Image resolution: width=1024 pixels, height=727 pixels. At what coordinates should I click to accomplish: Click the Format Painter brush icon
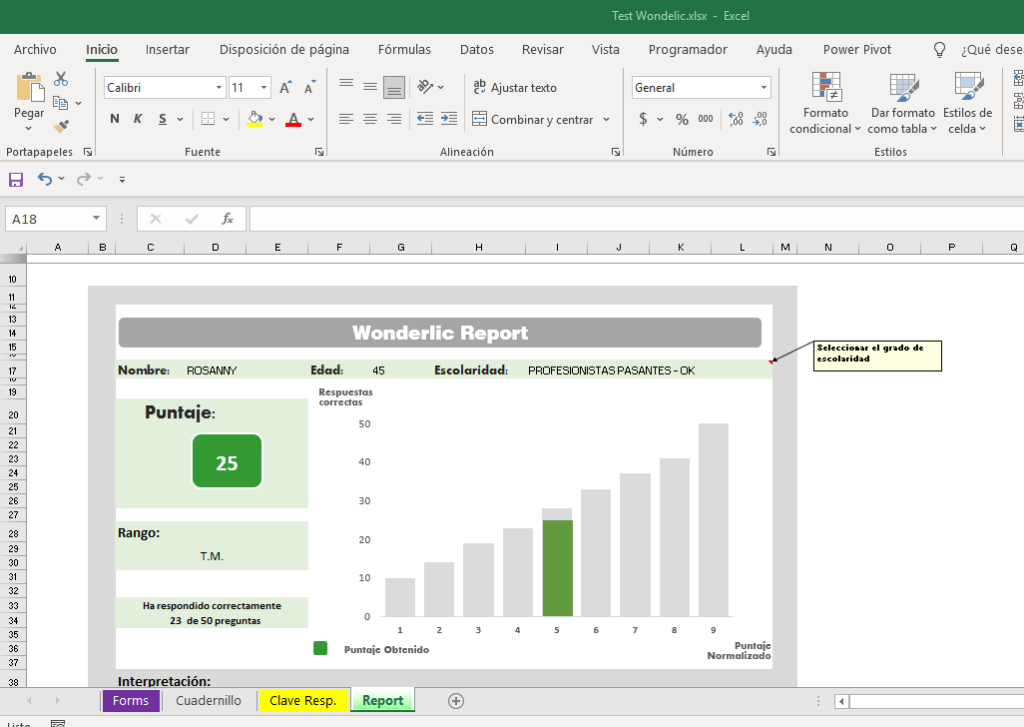click(61, 126)
